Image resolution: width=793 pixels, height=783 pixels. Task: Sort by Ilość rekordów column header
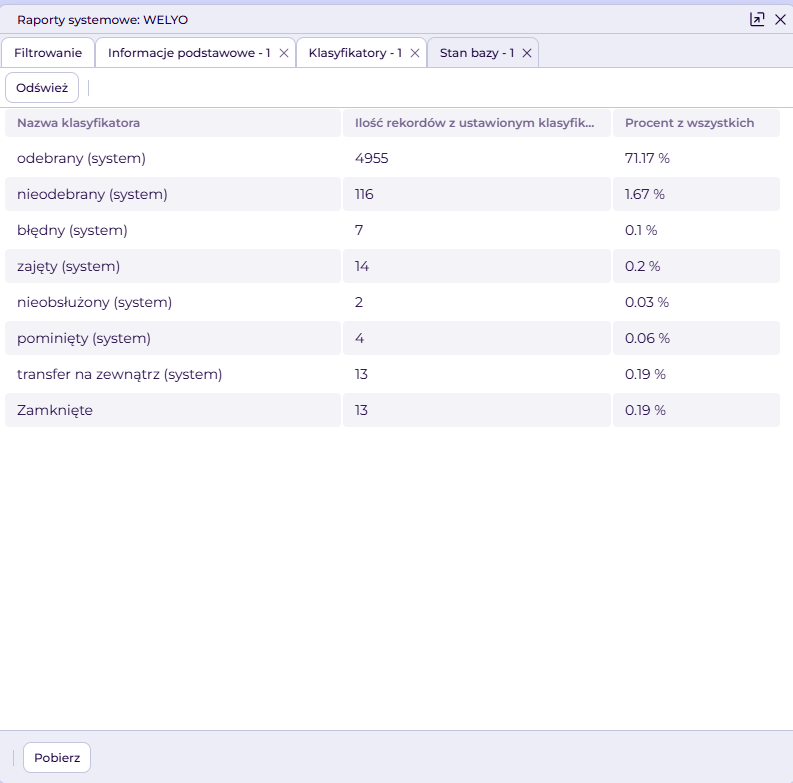(476, 123)
